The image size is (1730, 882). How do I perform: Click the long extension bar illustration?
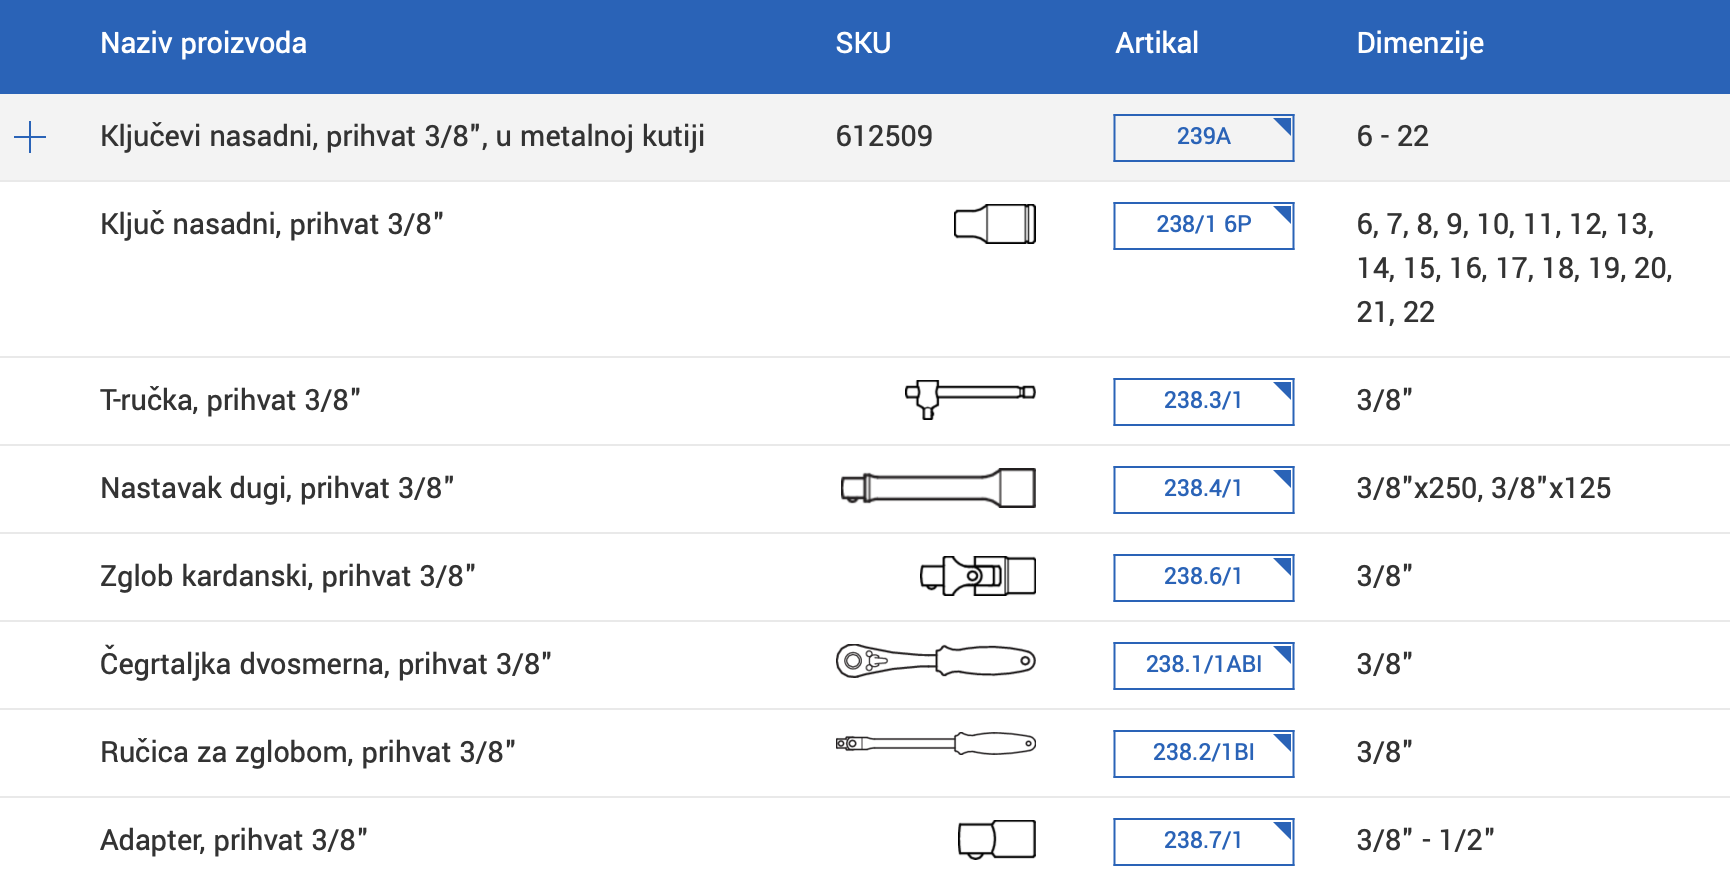(938, 488)
